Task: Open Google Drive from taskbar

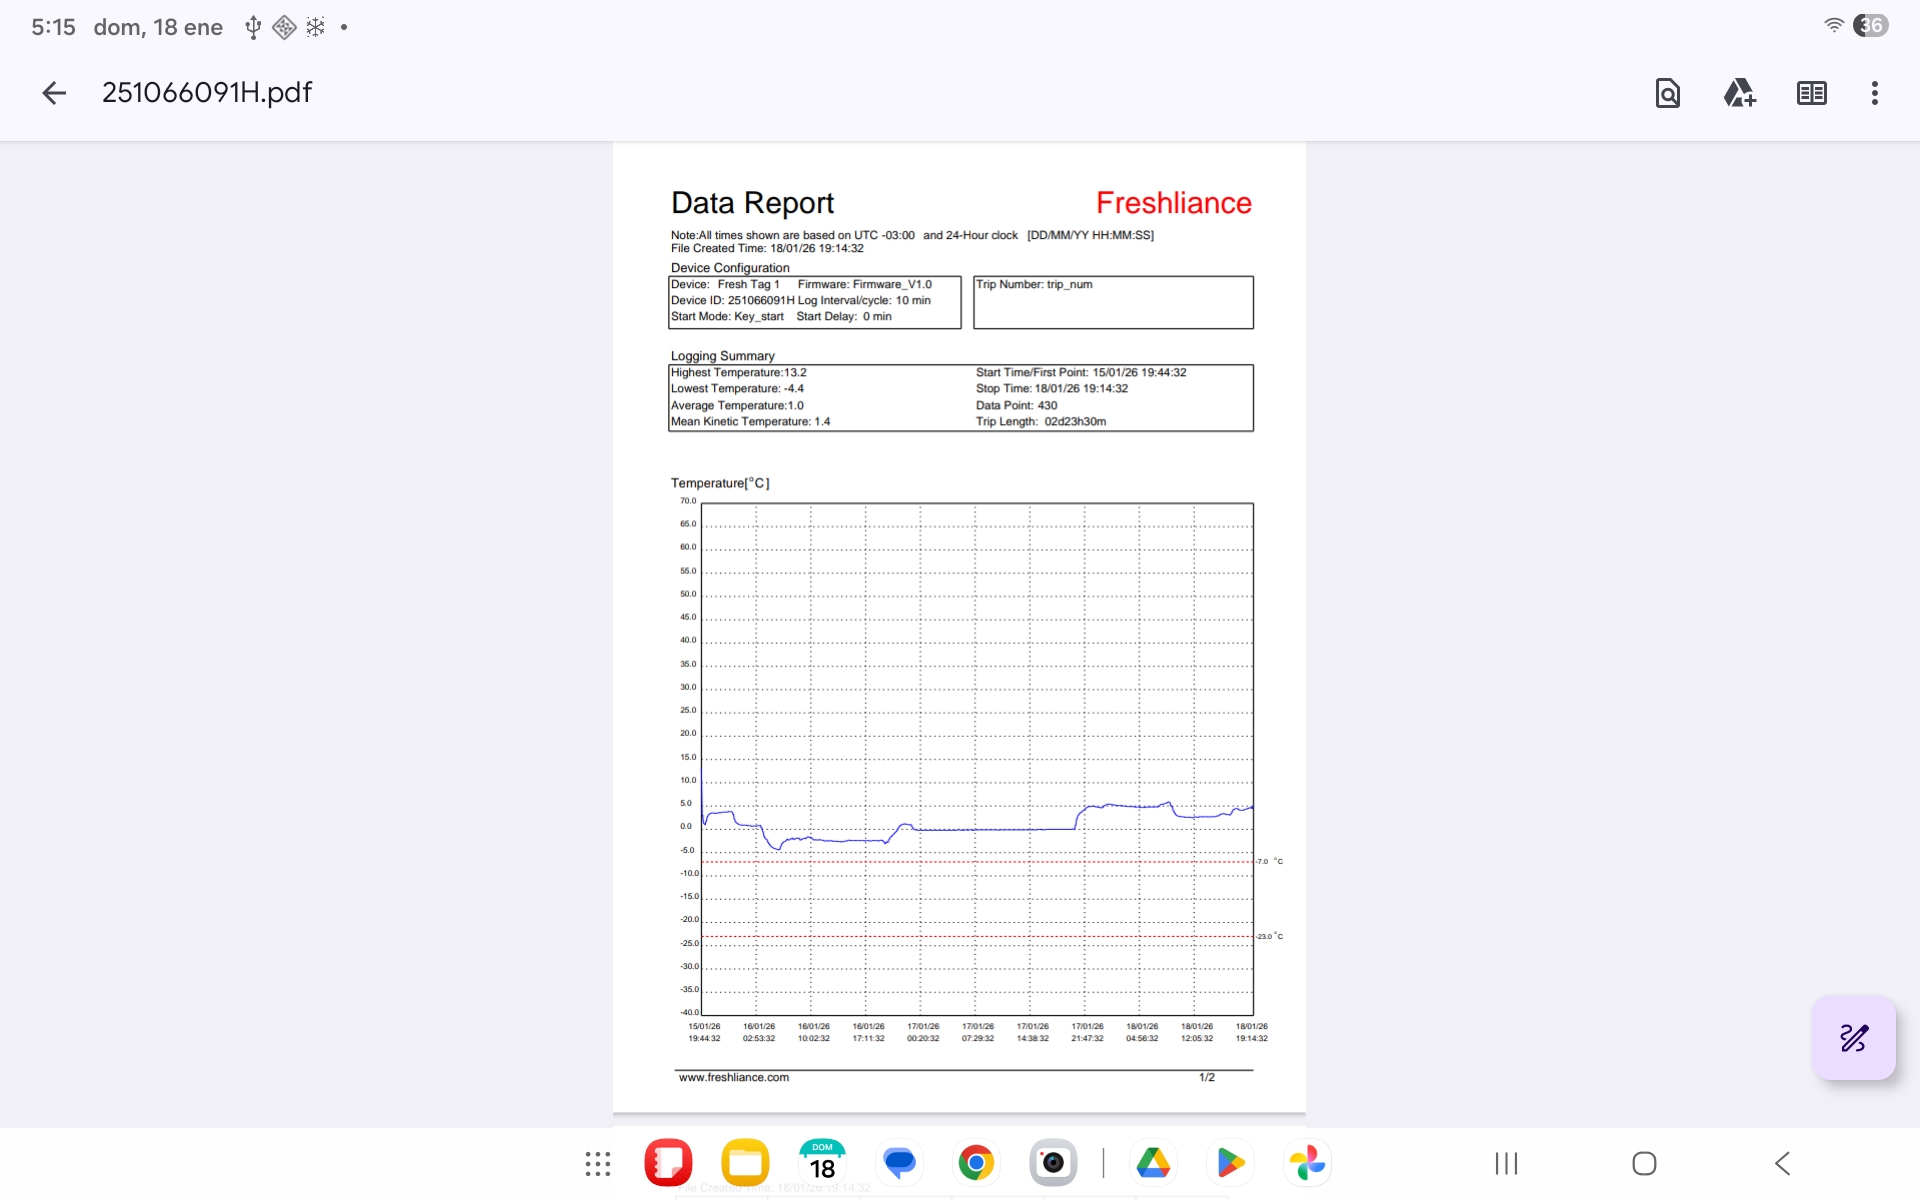Action: [x=1153, y=1163]
